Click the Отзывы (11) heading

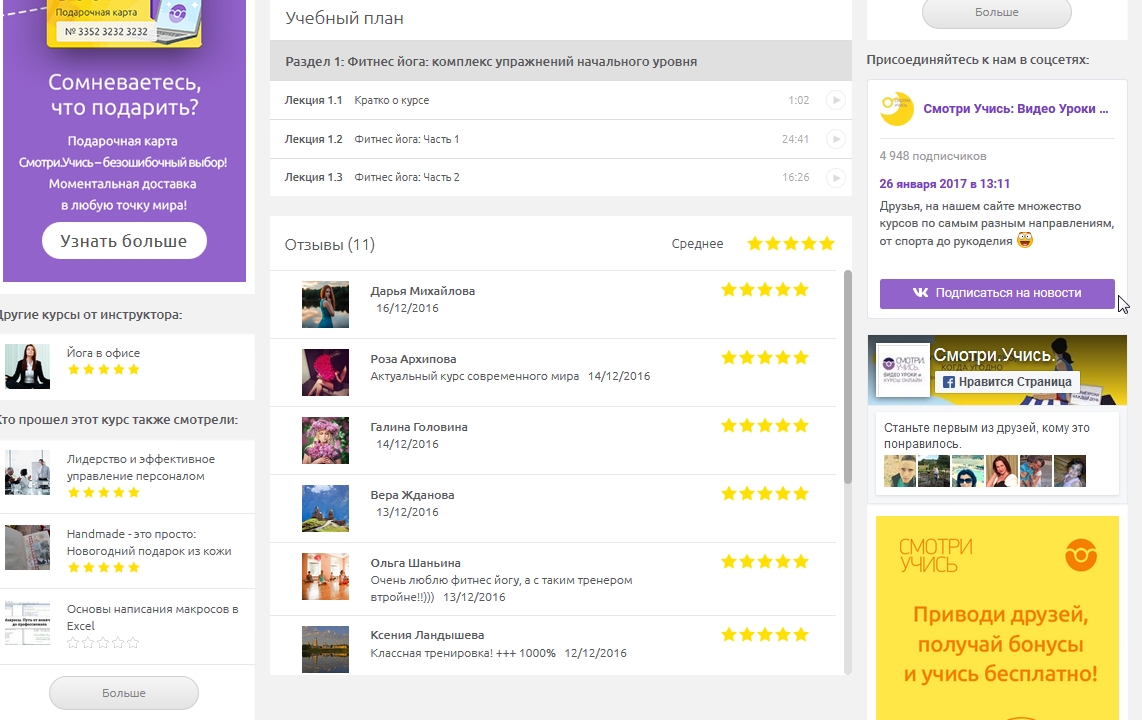click(x=329, y=245)
